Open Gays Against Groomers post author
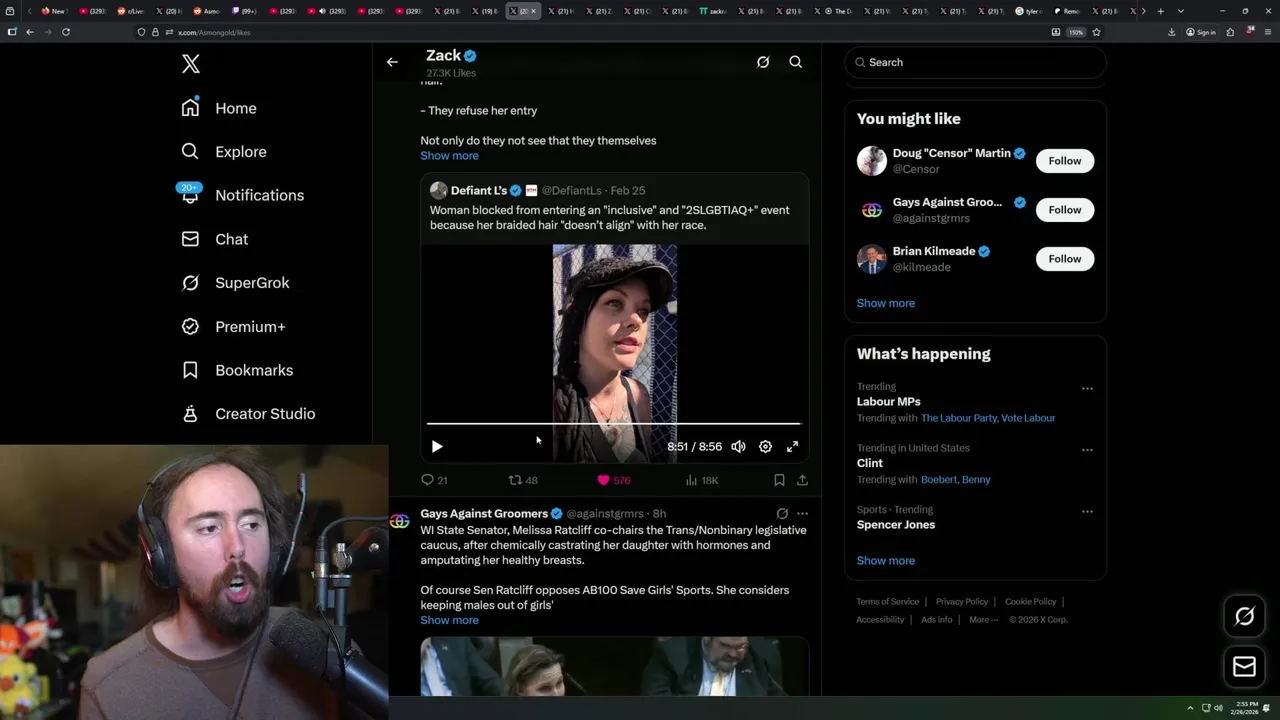This screenshot has width=1280, height=720. click(x=484, y=514)
